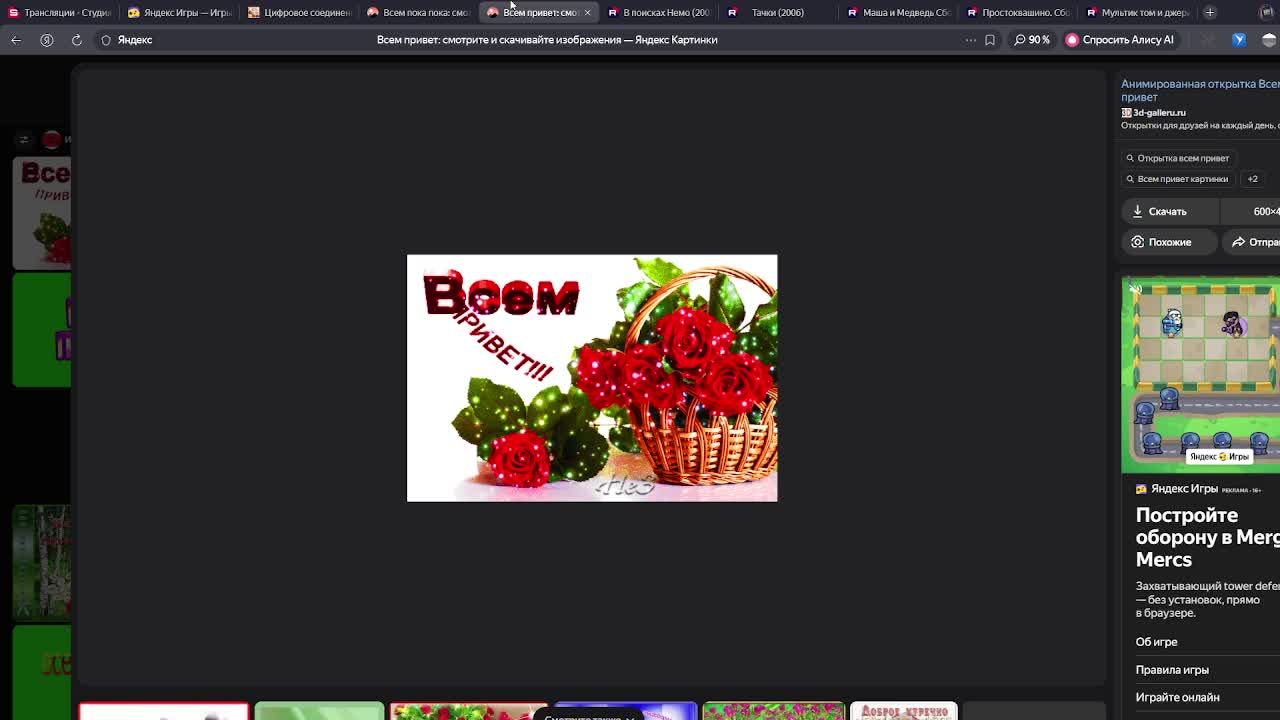The image size is (1280, 720).
Task: Switch to the Простоквашино tab
Action: [x=1018, y=12]
